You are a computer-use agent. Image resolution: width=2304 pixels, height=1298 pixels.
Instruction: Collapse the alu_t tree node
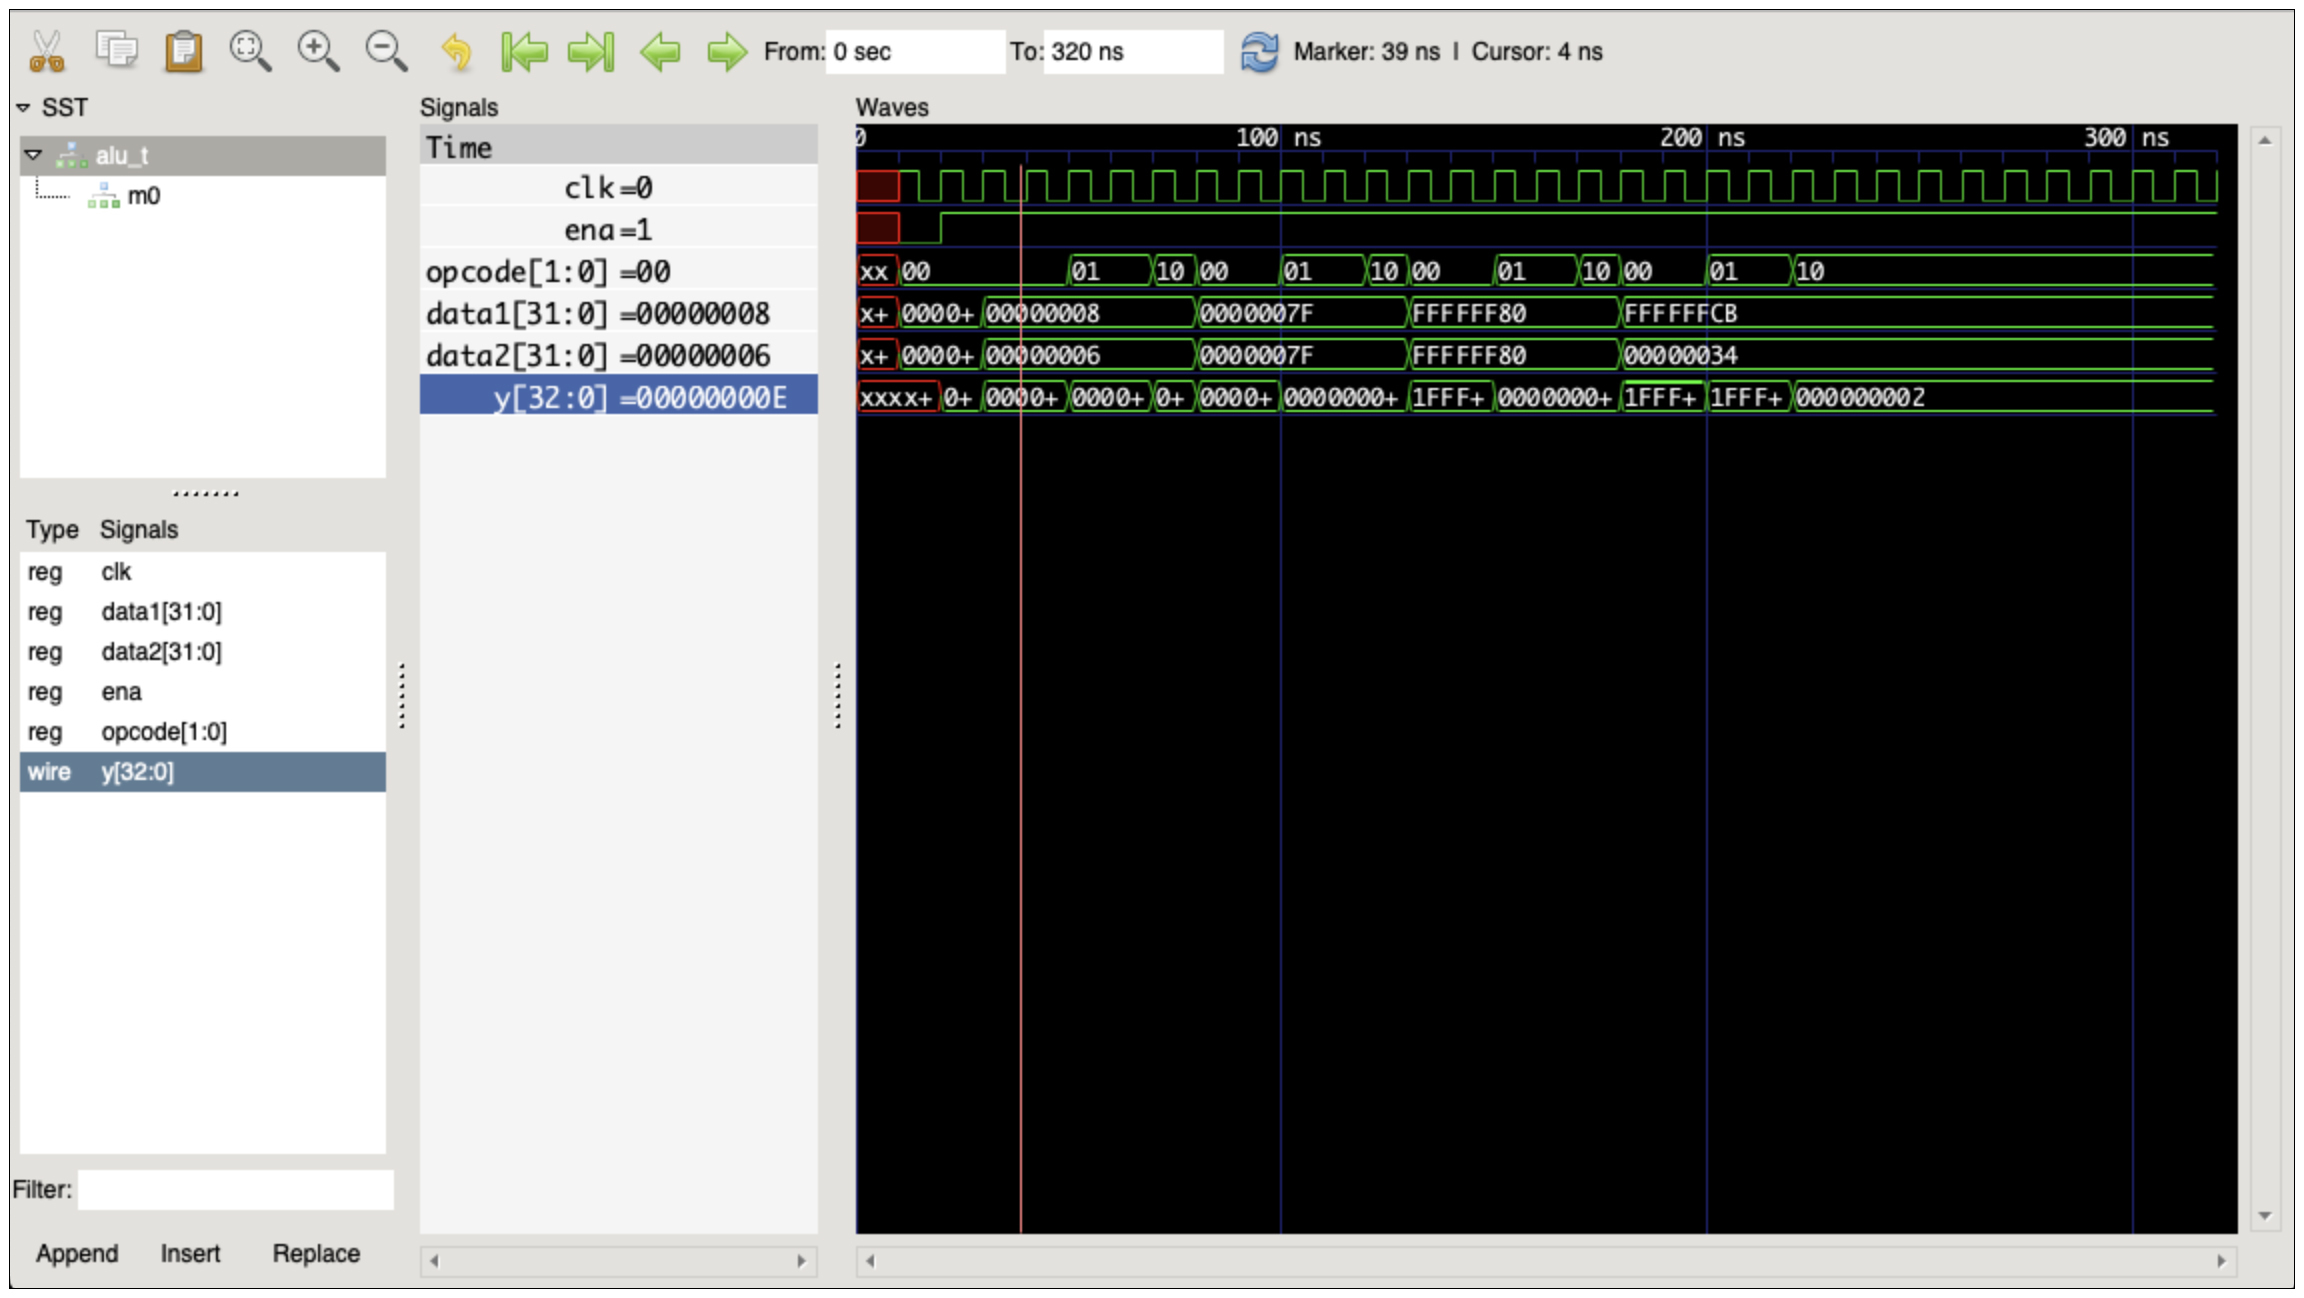[x=33, y=155]
